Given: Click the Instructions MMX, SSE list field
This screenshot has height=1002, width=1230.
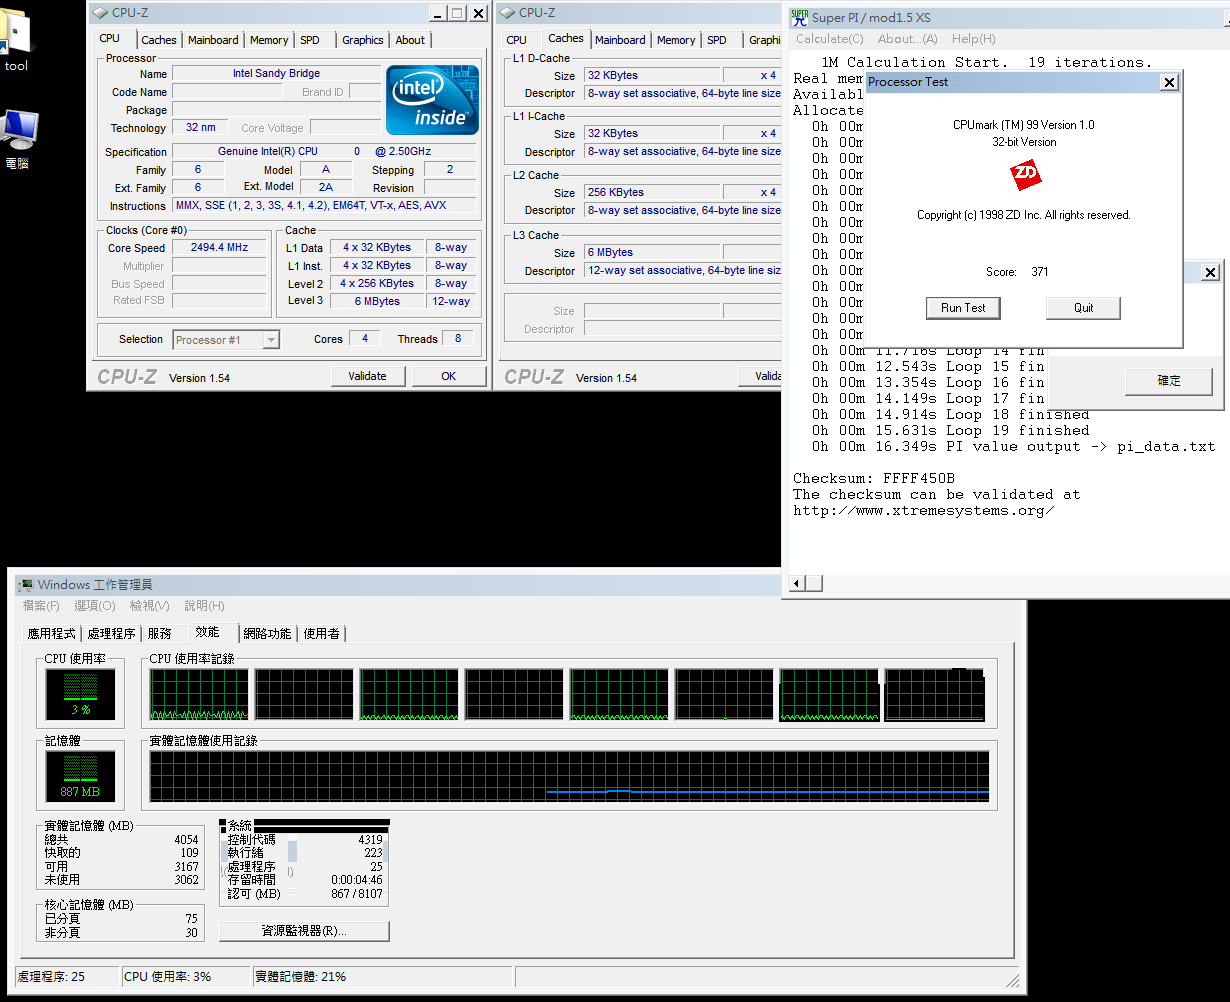Looking at the screenshot, I should tap(325, 206).
